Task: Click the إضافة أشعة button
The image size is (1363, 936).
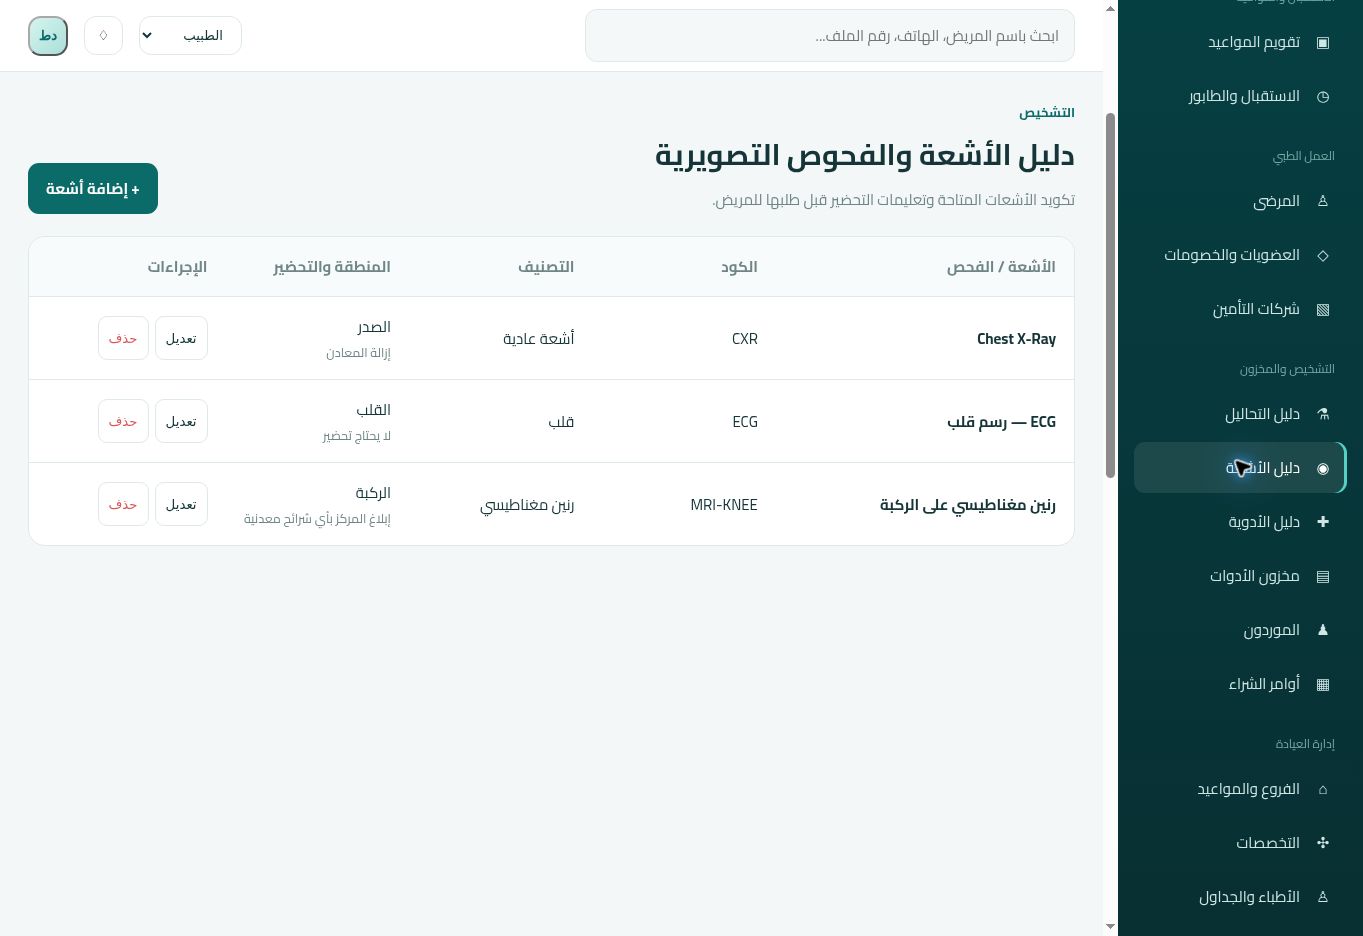Action: click(93, 188)
